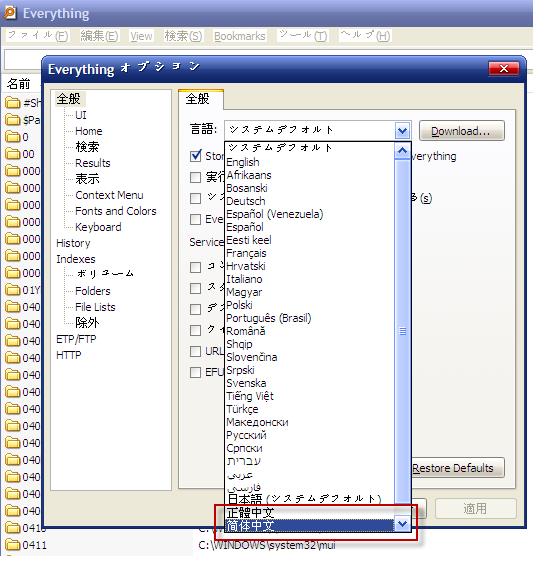Select History in options tree
The width and height of the screenshot is (548, 567).
(x=73, y=243)
